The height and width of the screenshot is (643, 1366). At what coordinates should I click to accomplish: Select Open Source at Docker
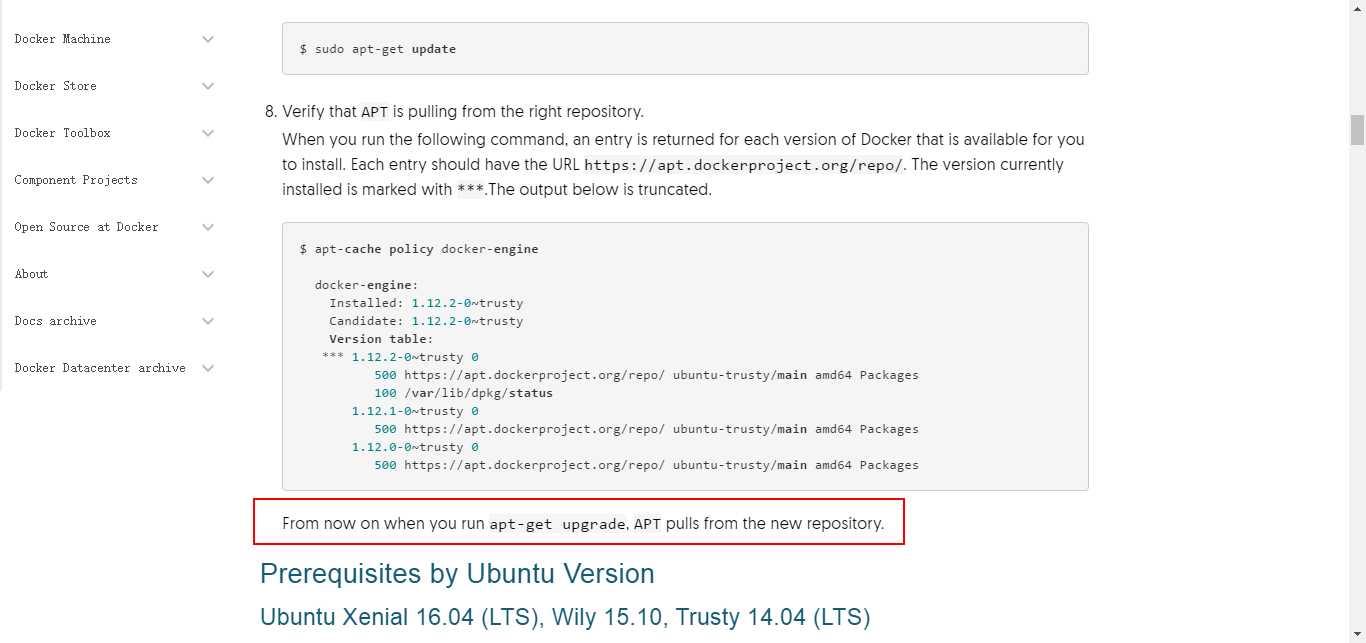click(x=86, y=227)
